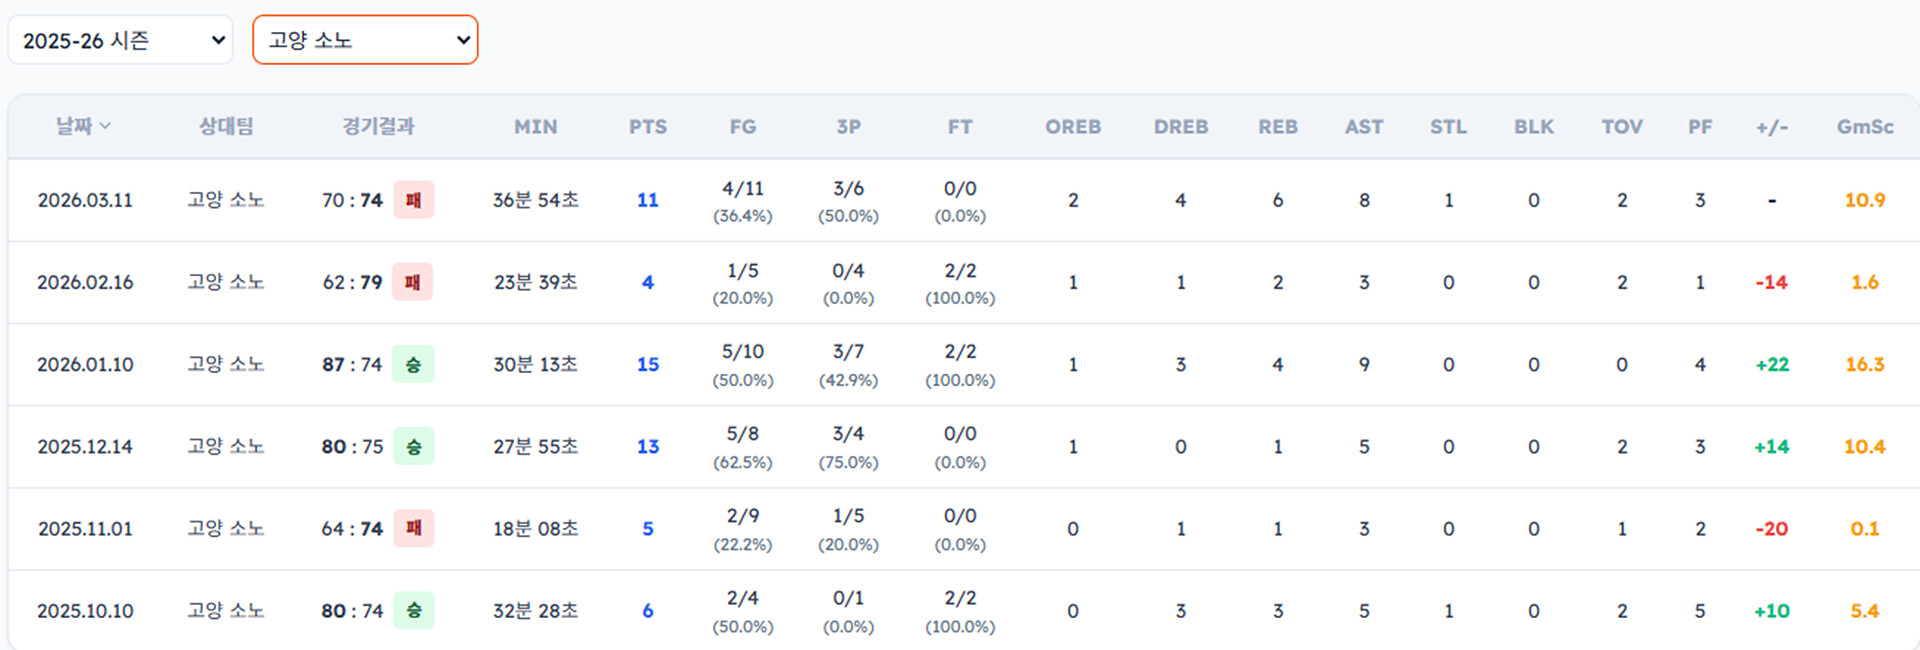Click opponent 고양 소노 in 2026.01.10 row
This screenshot has height=650, width=1920.
coord(225,365)
